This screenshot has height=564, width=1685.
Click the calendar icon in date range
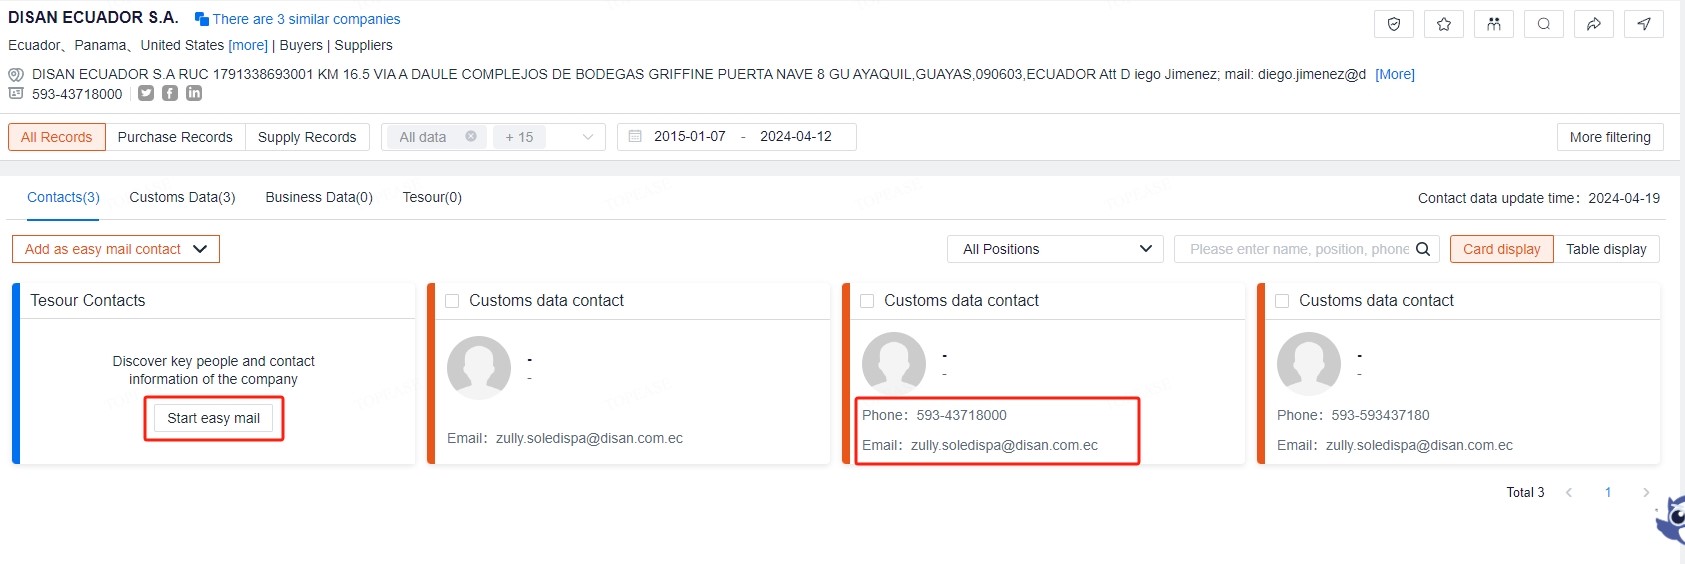(x=635, y=136)
